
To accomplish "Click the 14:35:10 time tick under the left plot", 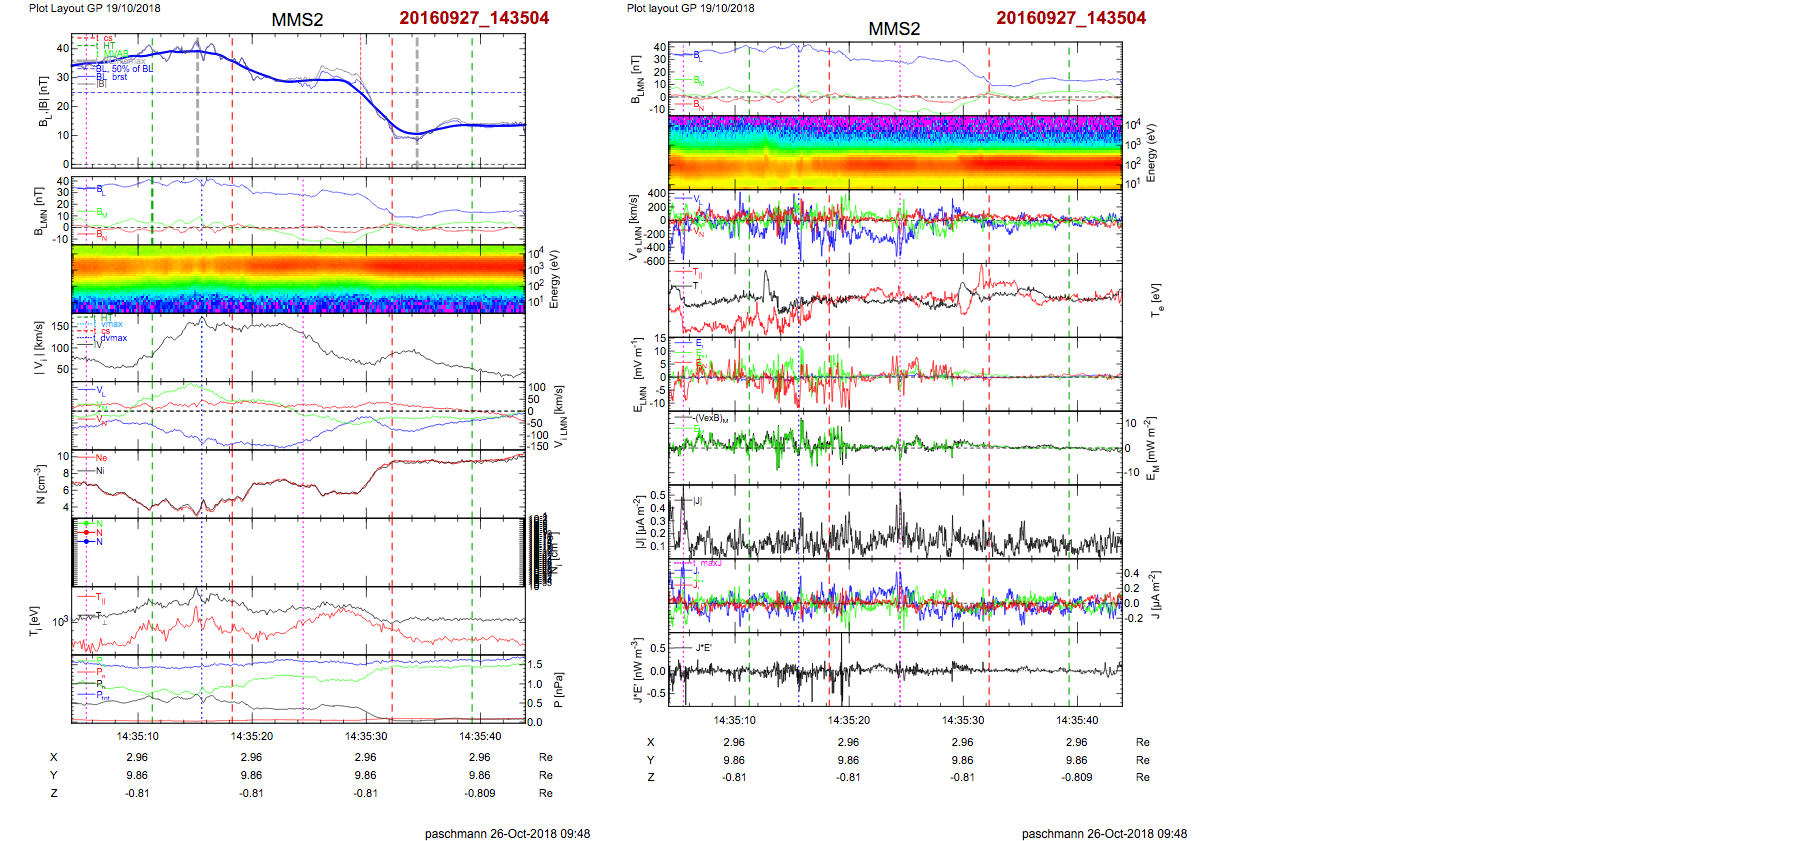I will [x=137, y=736].
